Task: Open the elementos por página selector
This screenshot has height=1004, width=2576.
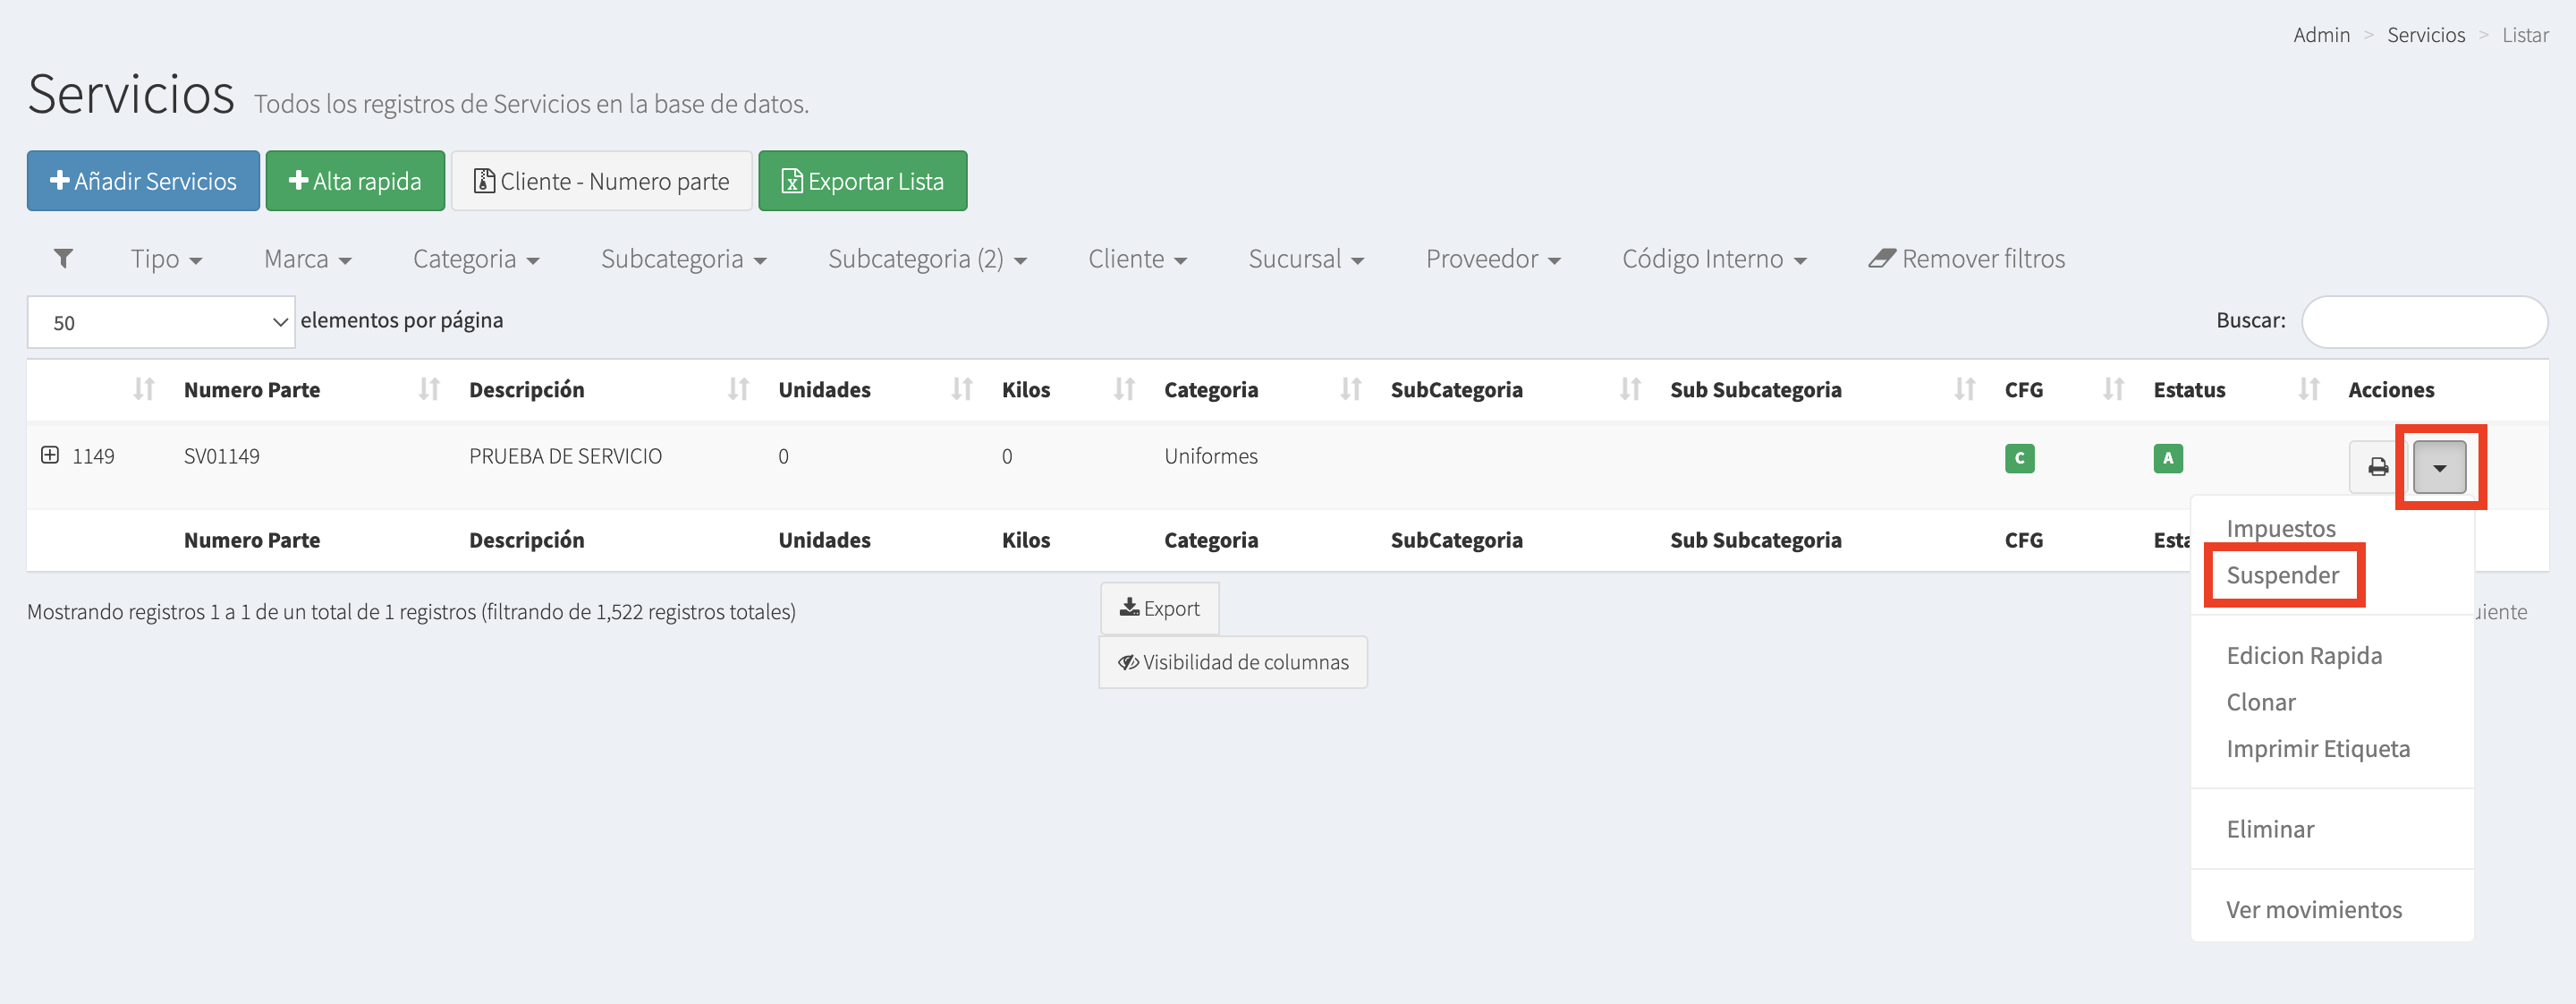Action: coord(161,322)
